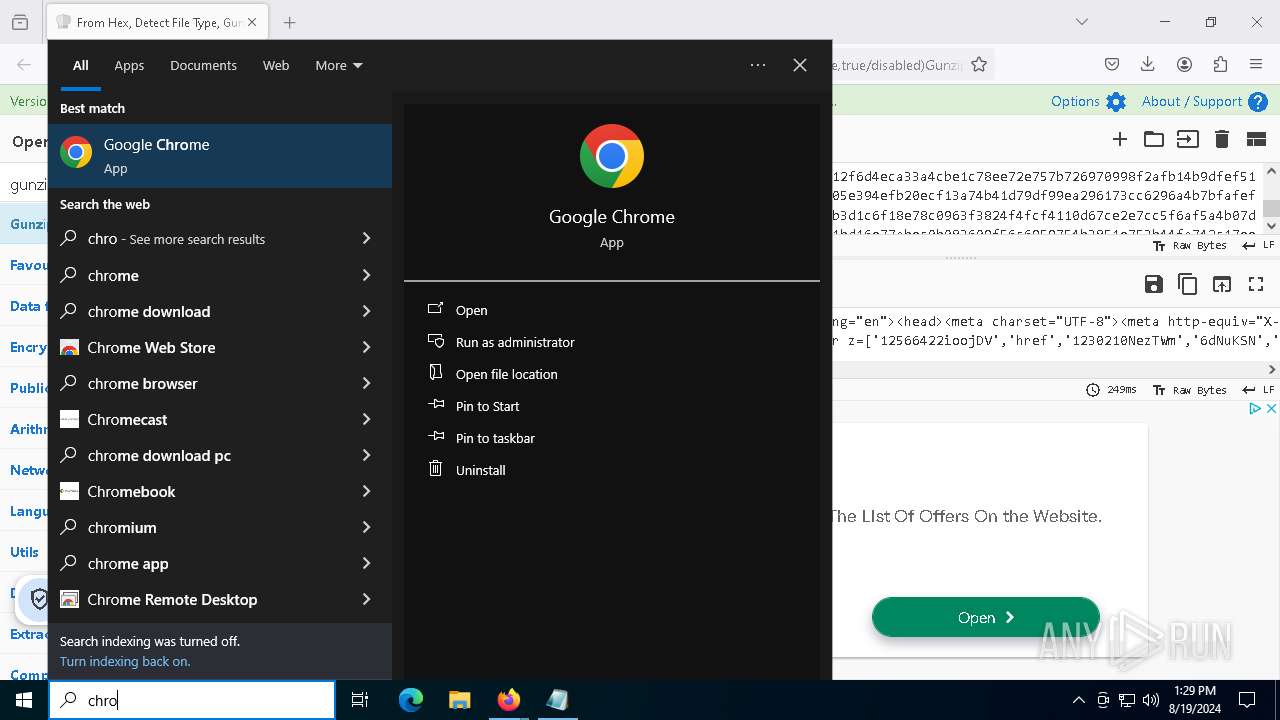Open search panel options ellipsis
The height and width of the screenshot is (720, 1280).
(x=758, y=65)
